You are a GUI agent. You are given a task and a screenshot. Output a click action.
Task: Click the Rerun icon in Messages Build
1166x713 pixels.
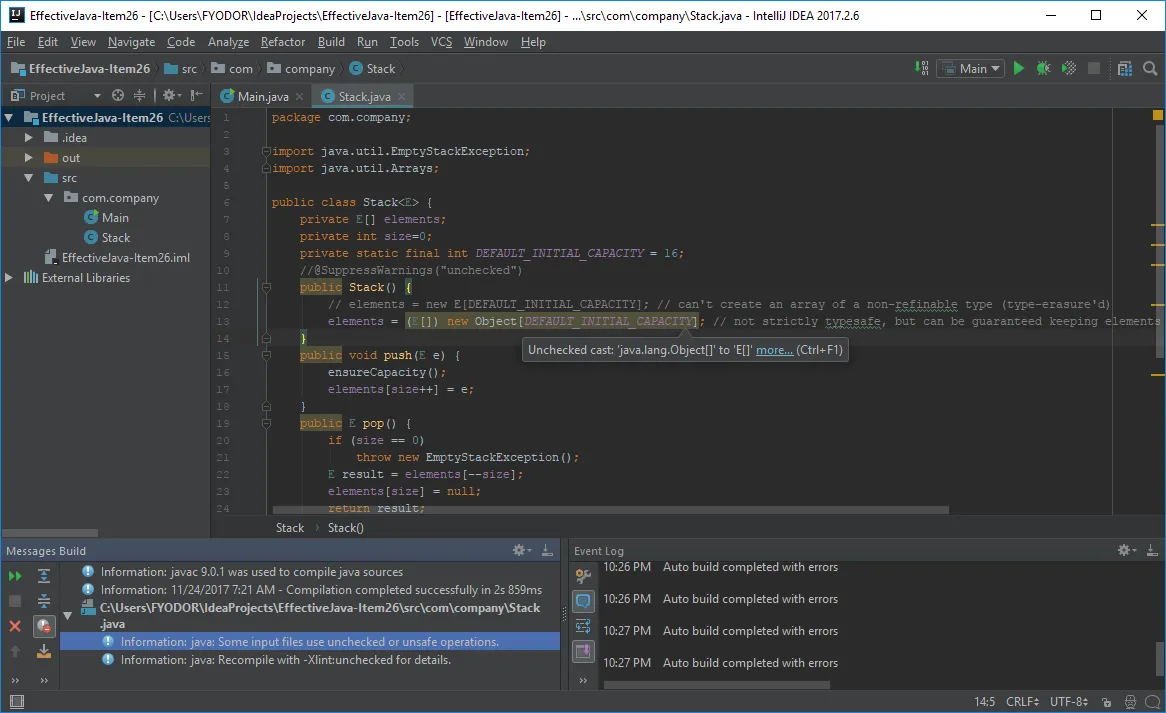pos(15,577)
